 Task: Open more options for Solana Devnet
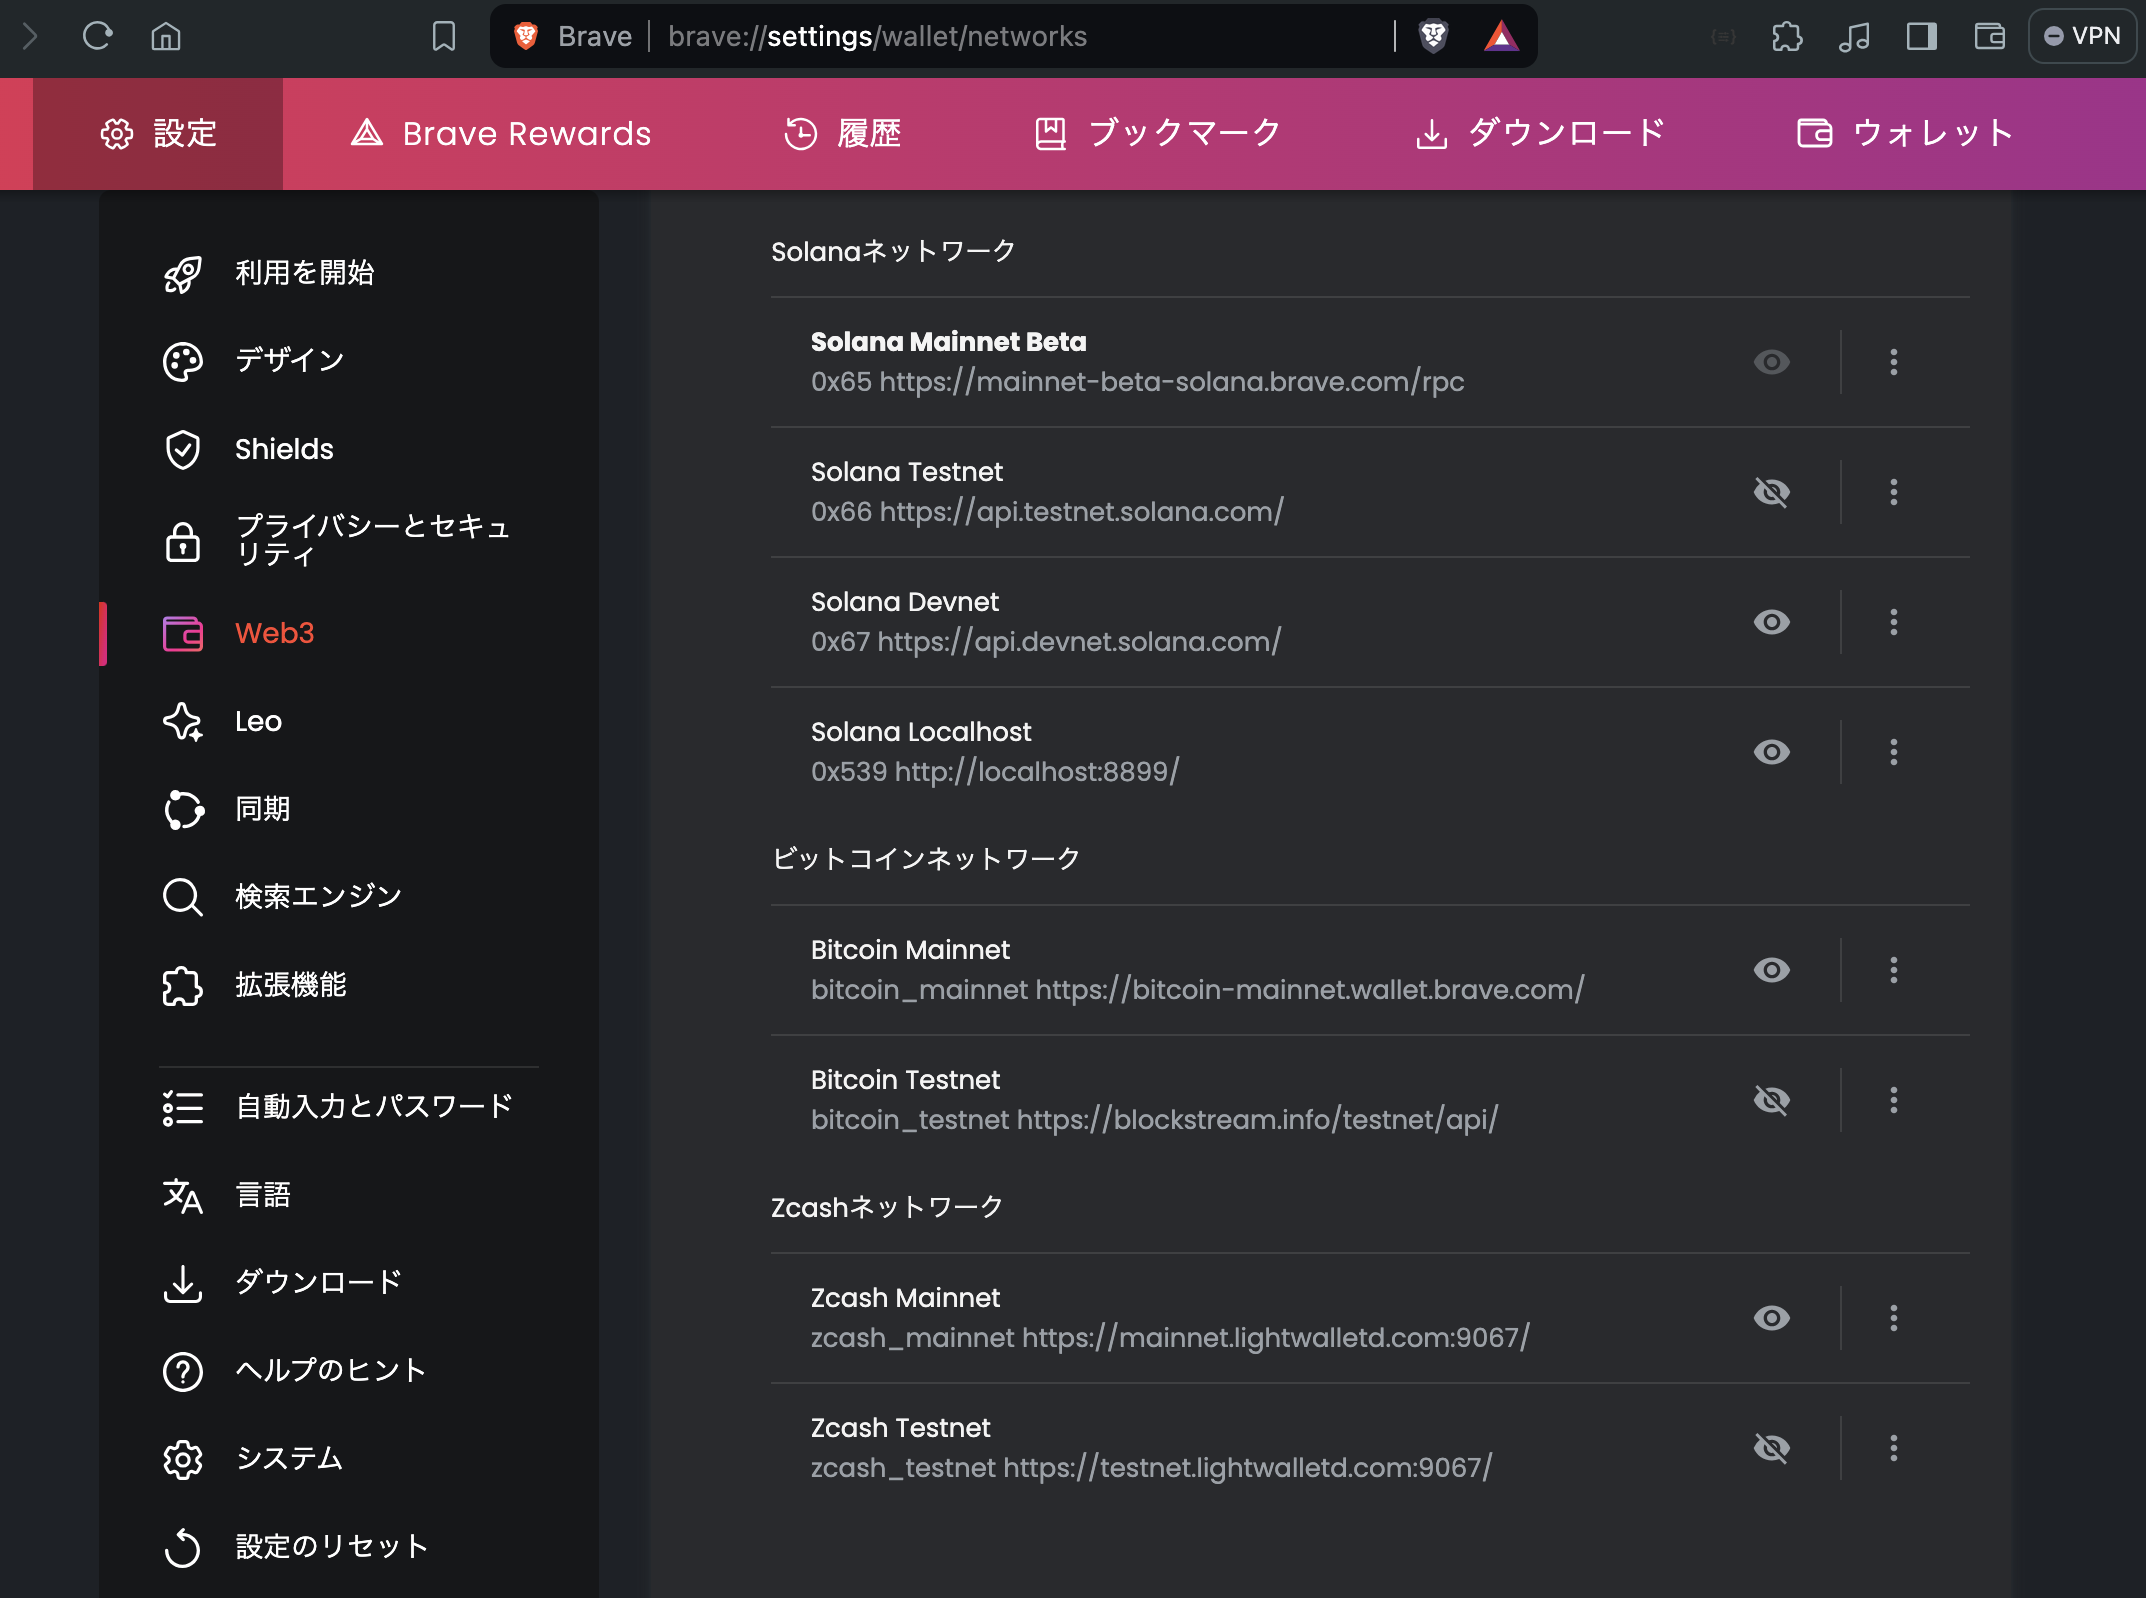coord(1893,622)
